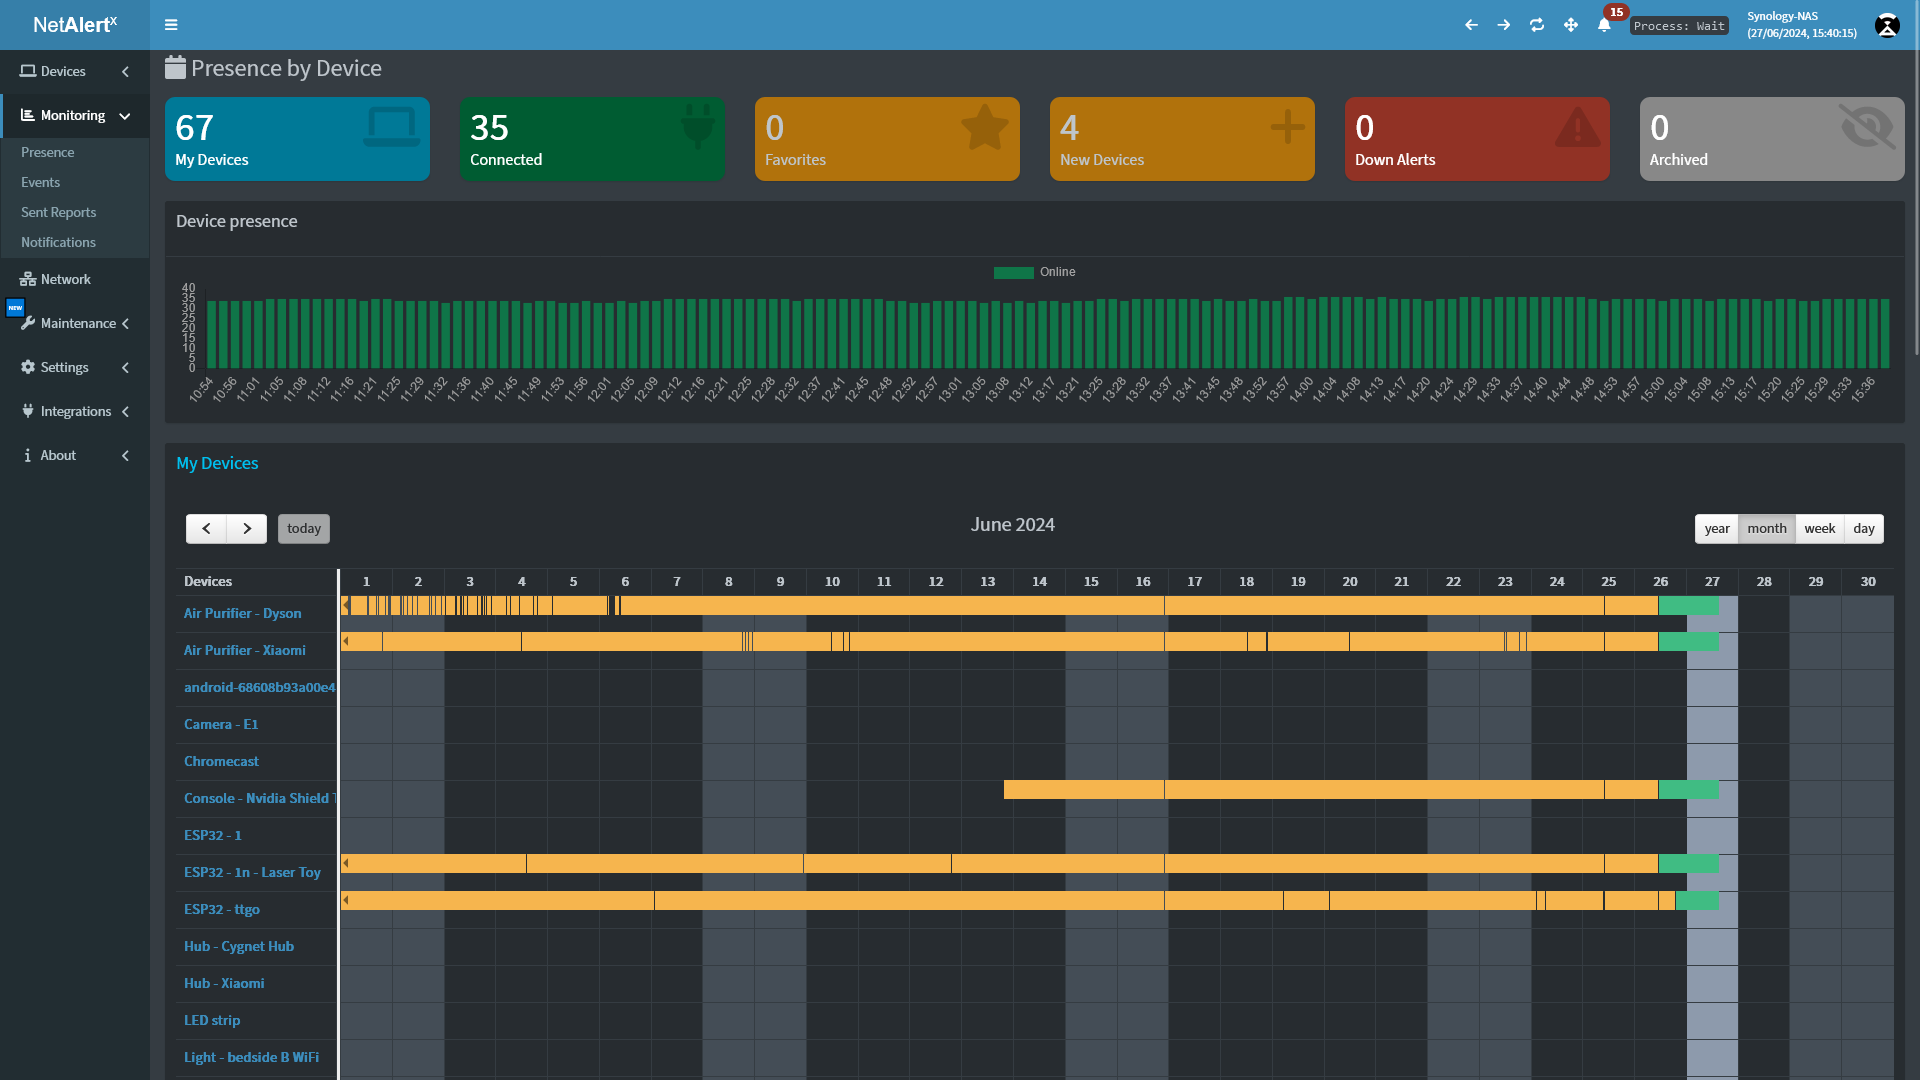This screenshot has width=1920, height=1080.
Task: Click the today button
Action: pyautogui.click(x=304, y=529)
